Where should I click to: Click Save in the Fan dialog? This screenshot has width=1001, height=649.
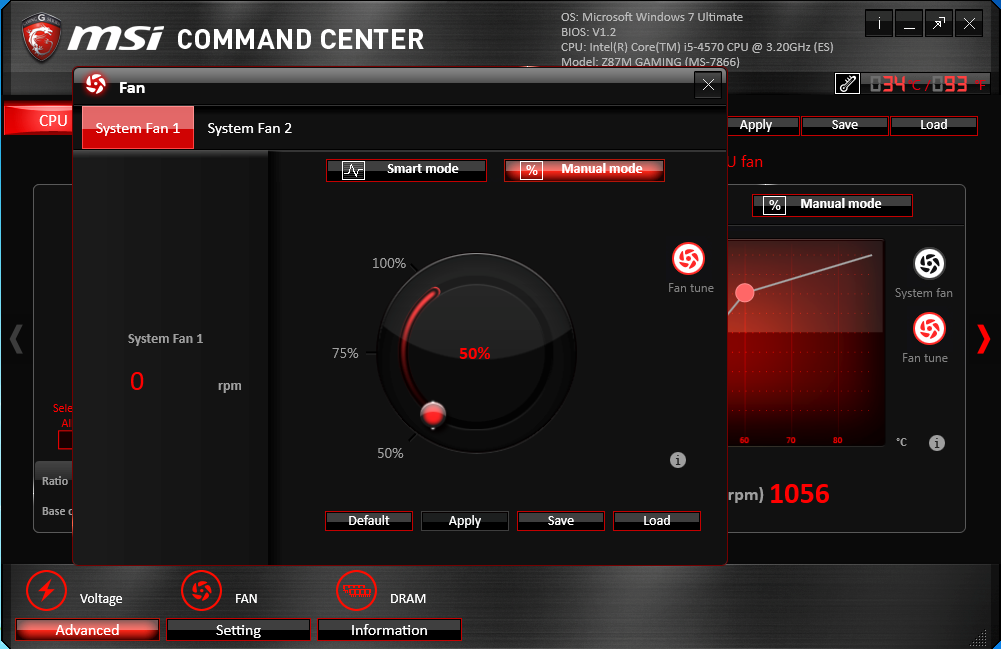coord(561,521)
